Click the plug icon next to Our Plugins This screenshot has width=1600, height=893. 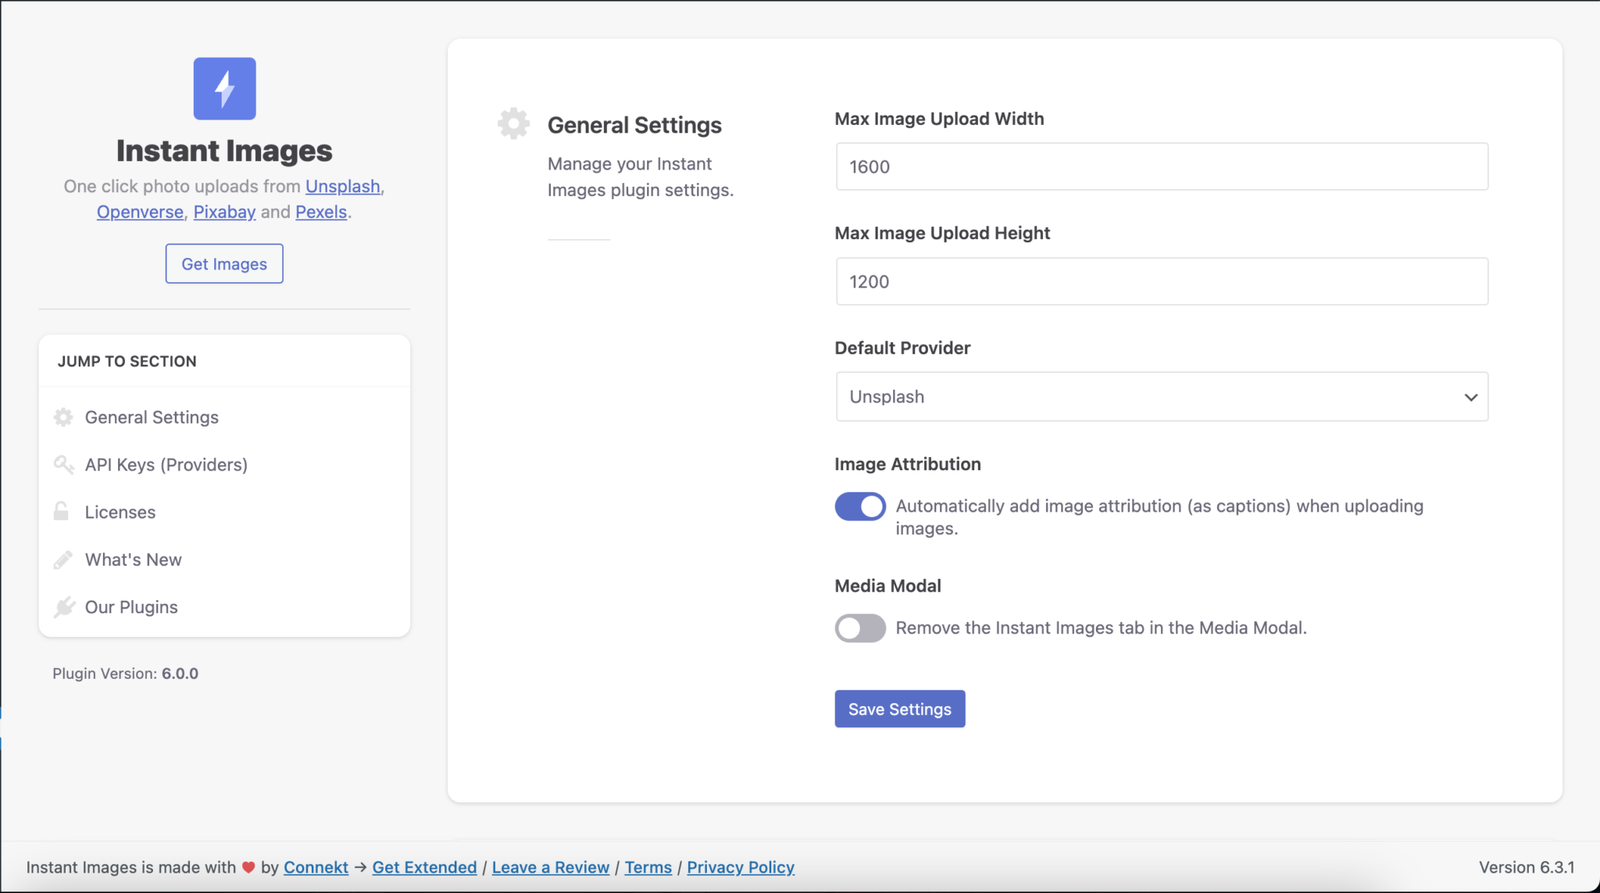pos(64,607)
